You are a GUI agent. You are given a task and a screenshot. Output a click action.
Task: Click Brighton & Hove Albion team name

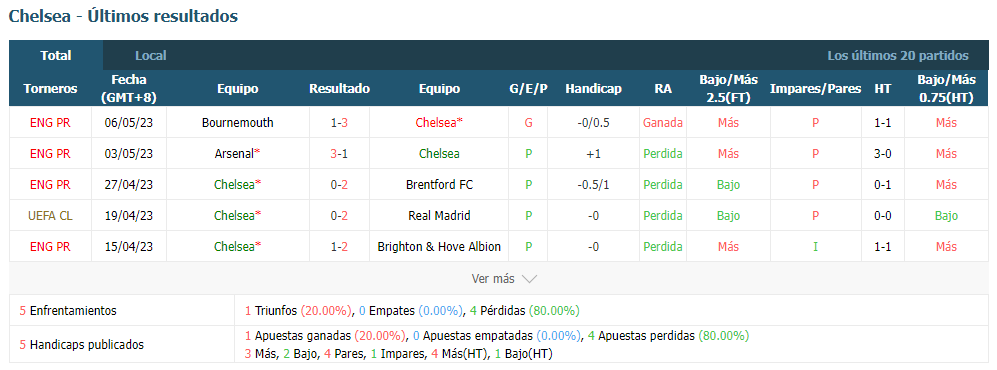(439, 246)
